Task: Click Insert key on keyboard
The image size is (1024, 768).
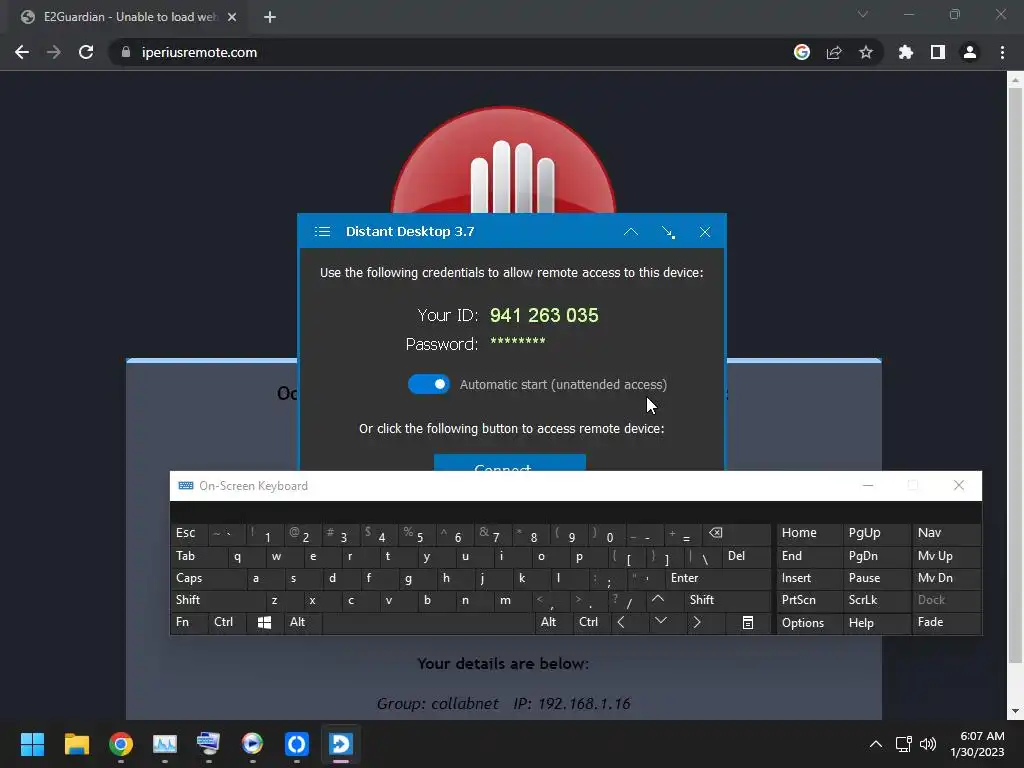Action: click(x=808, y=579)
